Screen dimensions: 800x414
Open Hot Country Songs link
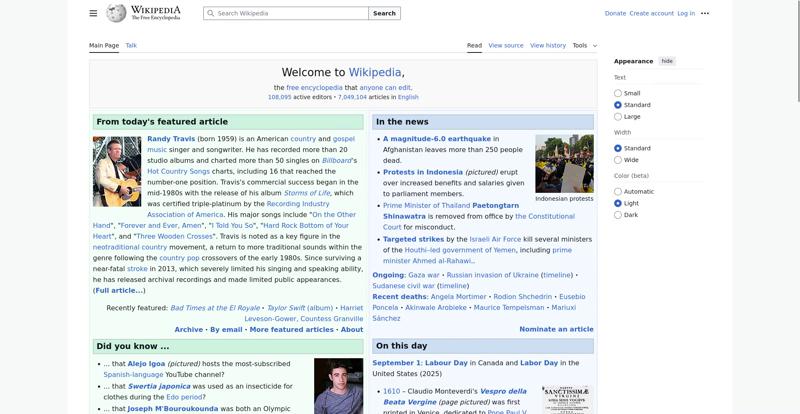point(179,172)
